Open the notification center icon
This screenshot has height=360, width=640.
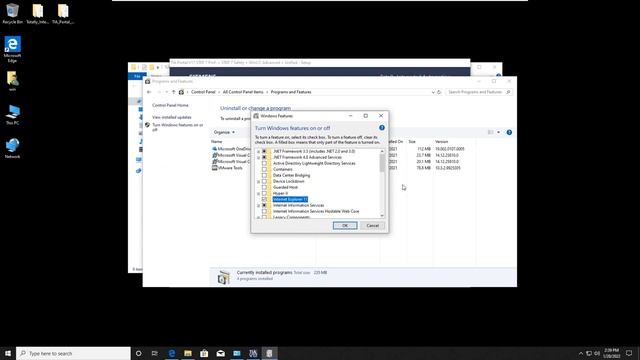point(629,353)
